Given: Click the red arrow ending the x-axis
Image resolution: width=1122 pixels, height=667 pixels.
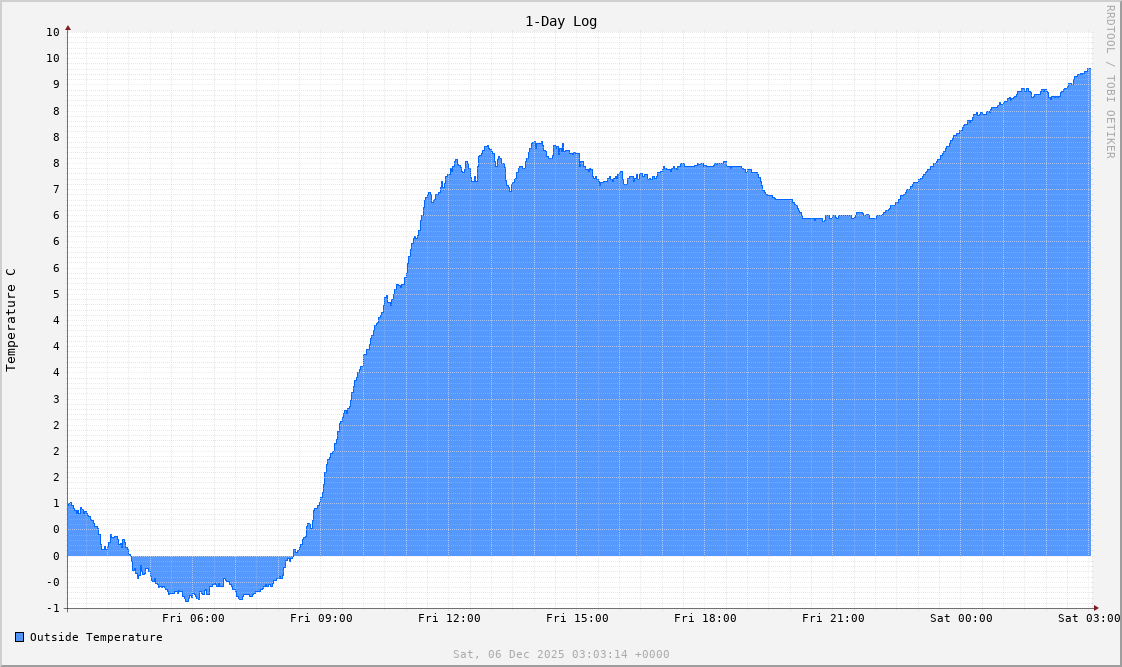Looking at the screenshot, I should coord(1095,607).
